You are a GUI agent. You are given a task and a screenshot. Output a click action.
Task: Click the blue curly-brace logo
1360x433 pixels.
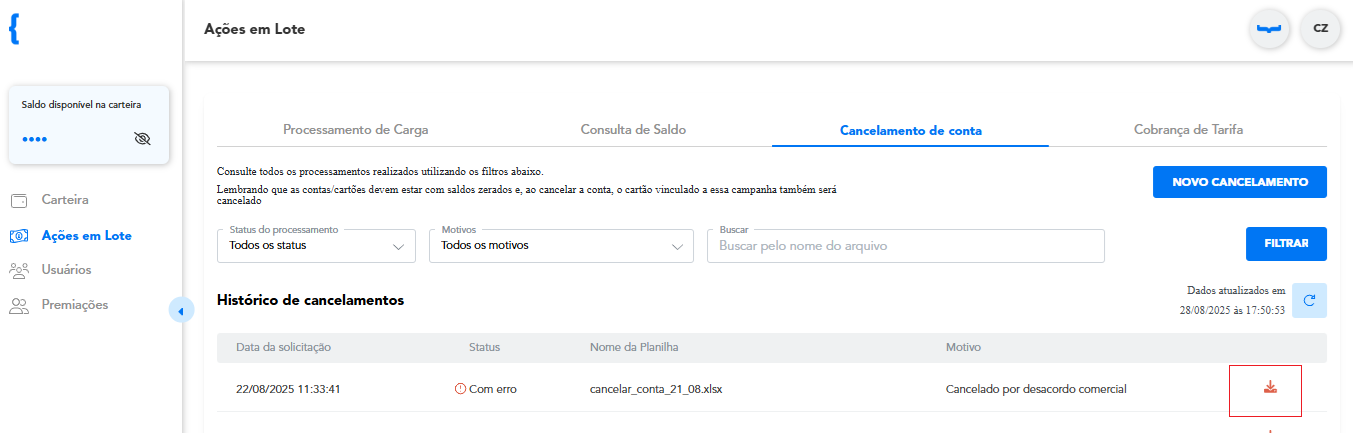14,30
